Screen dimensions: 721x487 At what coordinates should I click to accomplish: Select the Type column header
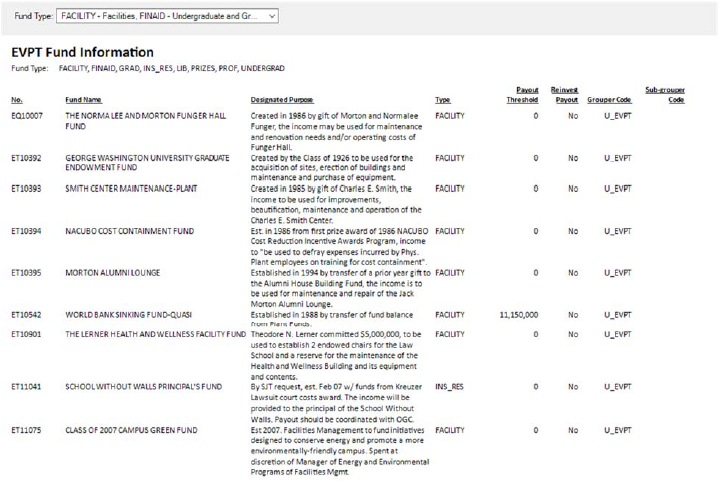(442, 100)
